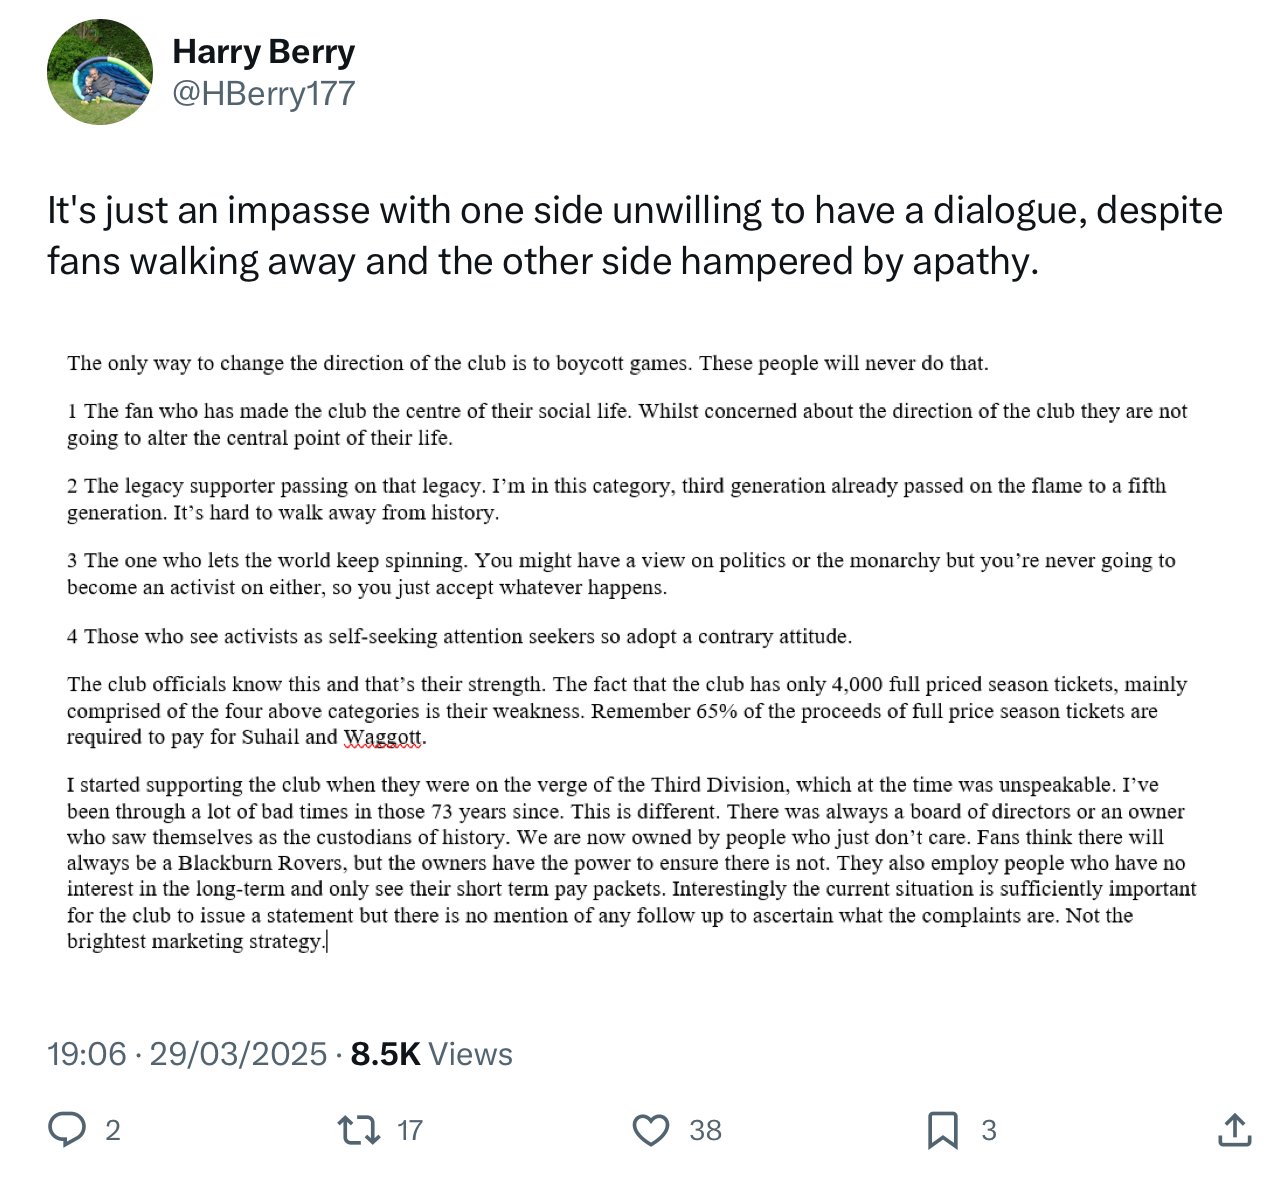Viewport: 1278px width, 1188px height.
Task: Open Harry Berry's profile avatar
Action: tap(100, 72)
